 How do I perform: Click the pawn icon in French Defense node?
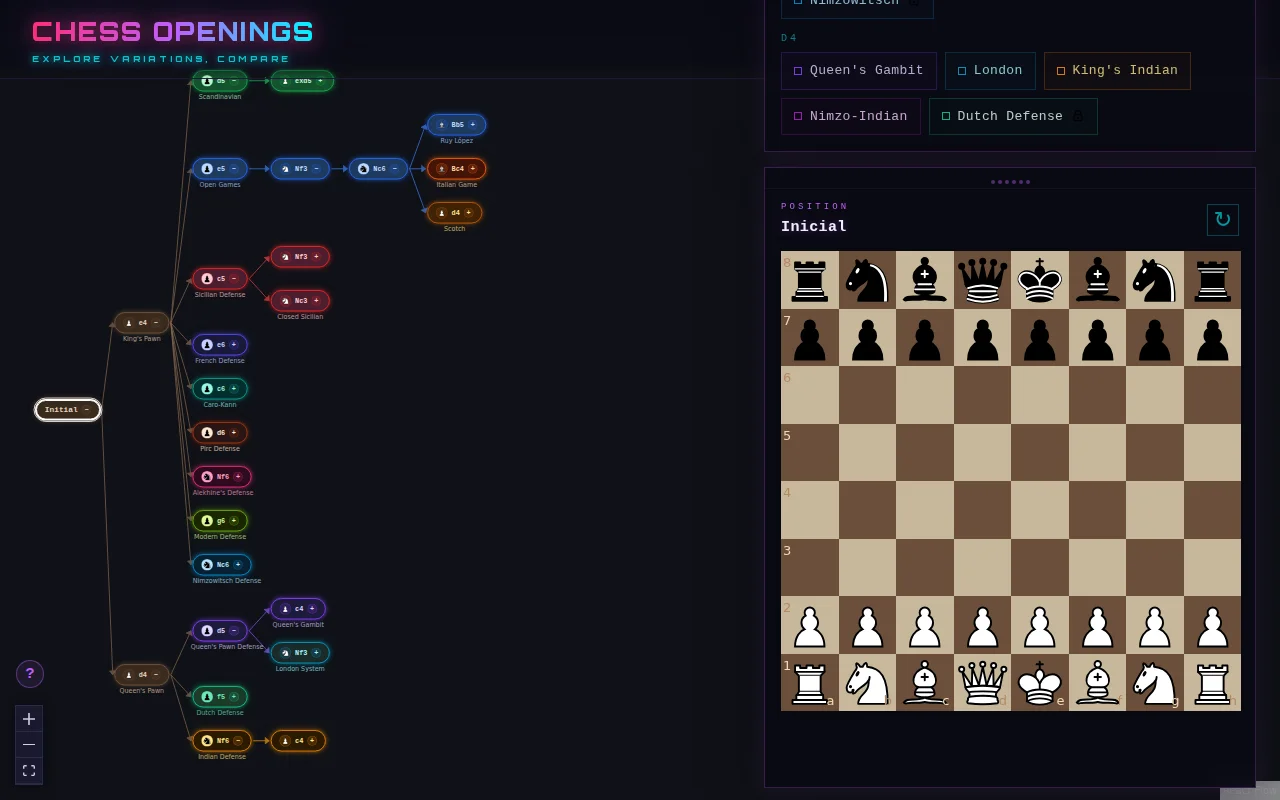207,345
